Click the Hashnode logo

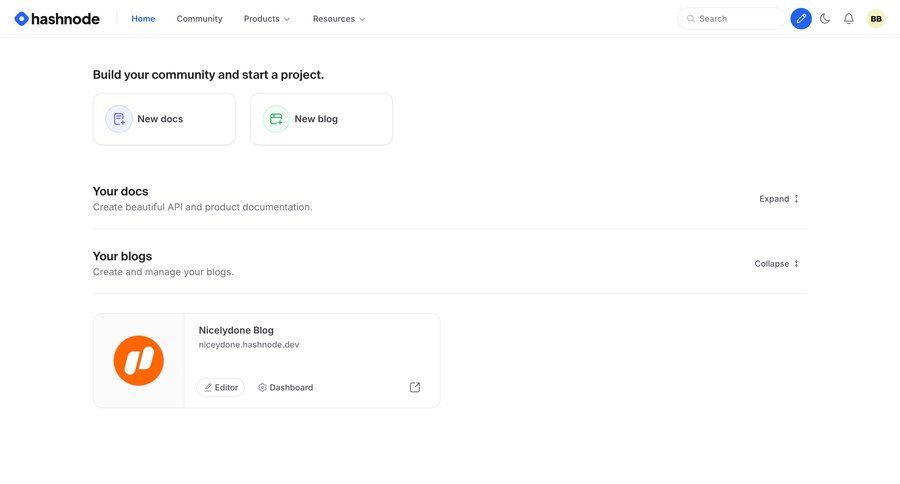pyautogui.click(x=57, y=19)
